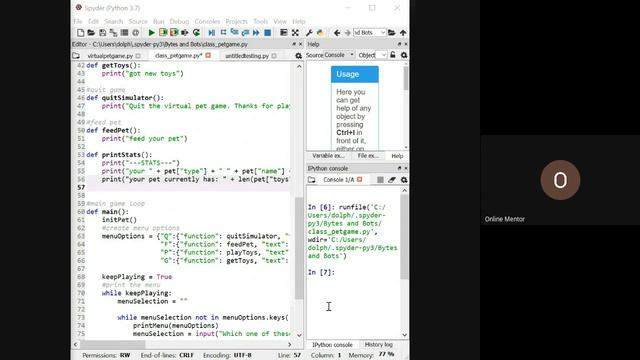This screenshot has width=640, height=360.
Task: Create a new file with the toolbar icon
Action: [80, 33]
